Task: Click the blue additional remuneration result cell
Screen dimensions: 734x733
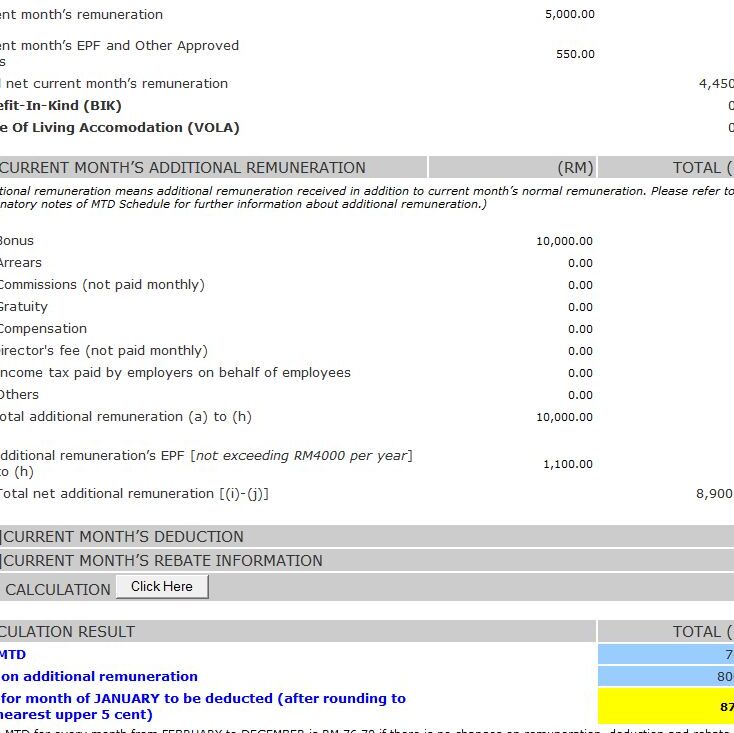Action: point(665,676)
